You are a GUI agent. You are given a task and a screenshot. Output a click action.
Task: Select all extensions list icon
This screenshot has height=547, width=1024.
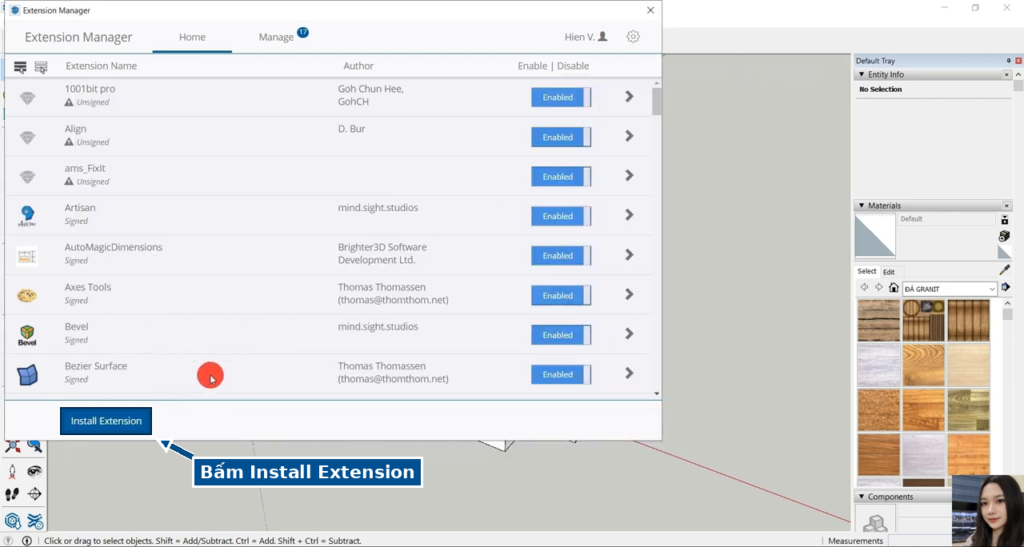point(20,67)
